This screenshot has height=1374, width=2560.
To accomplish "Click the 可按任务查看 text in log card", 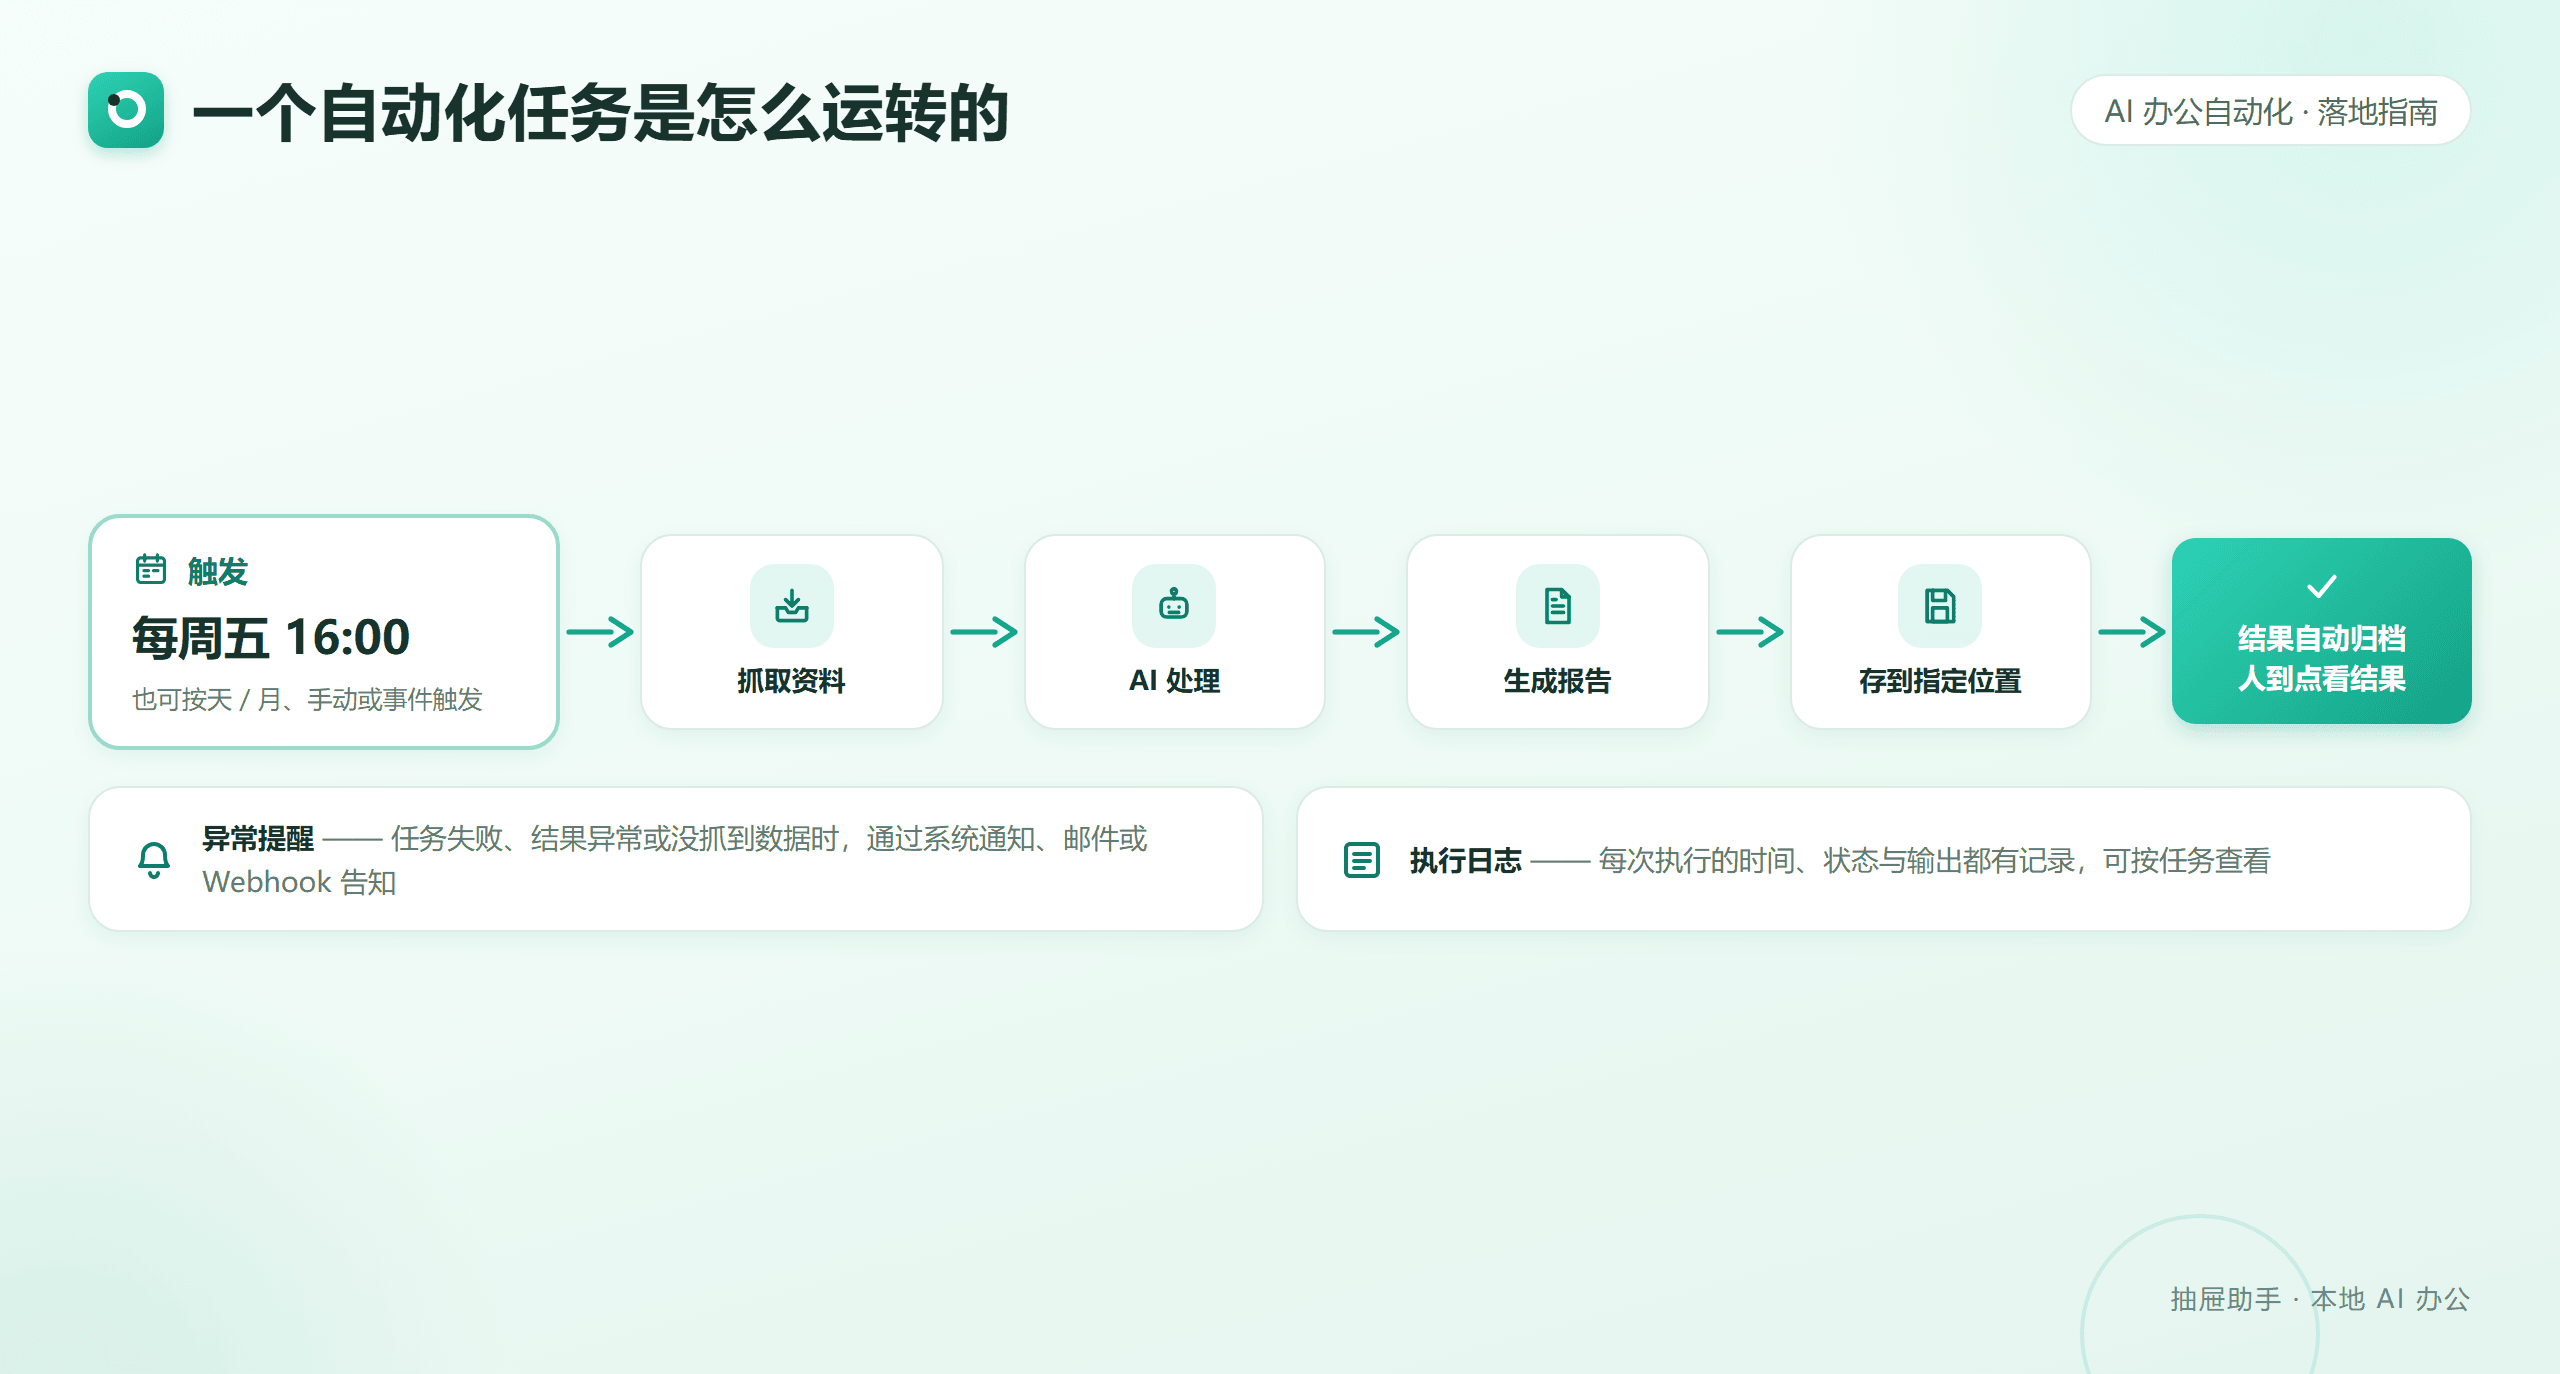I will pos(2187,860).
